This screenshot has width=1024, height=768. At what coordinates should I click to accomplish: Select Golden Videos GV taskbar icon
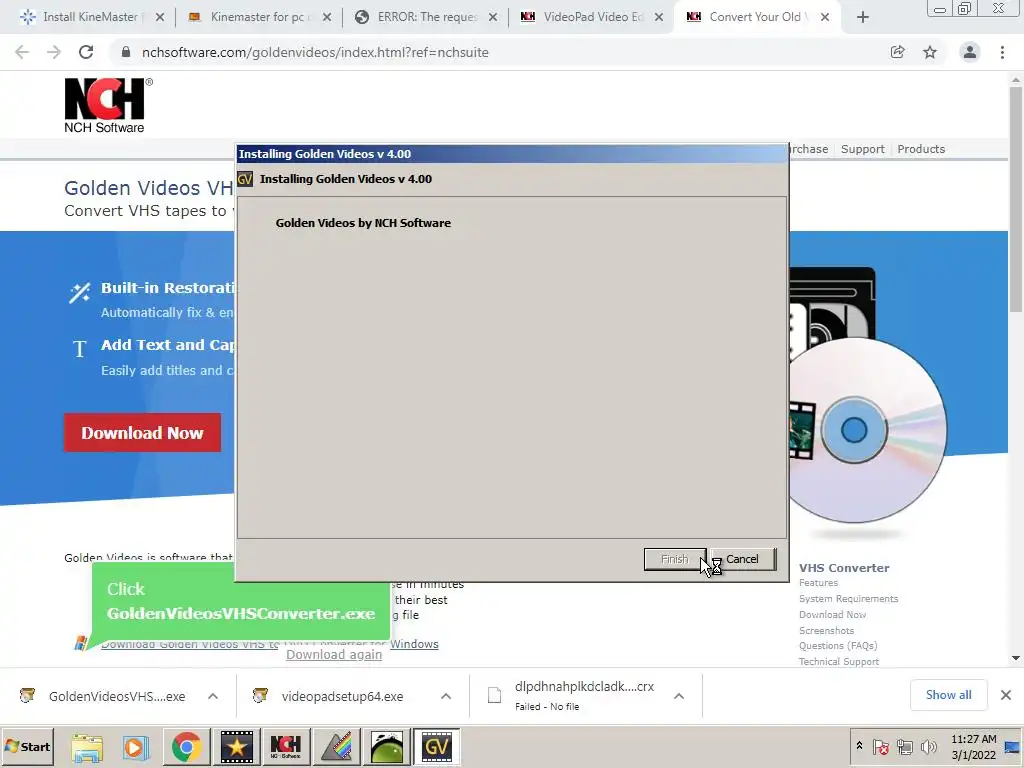pos(436,746)
